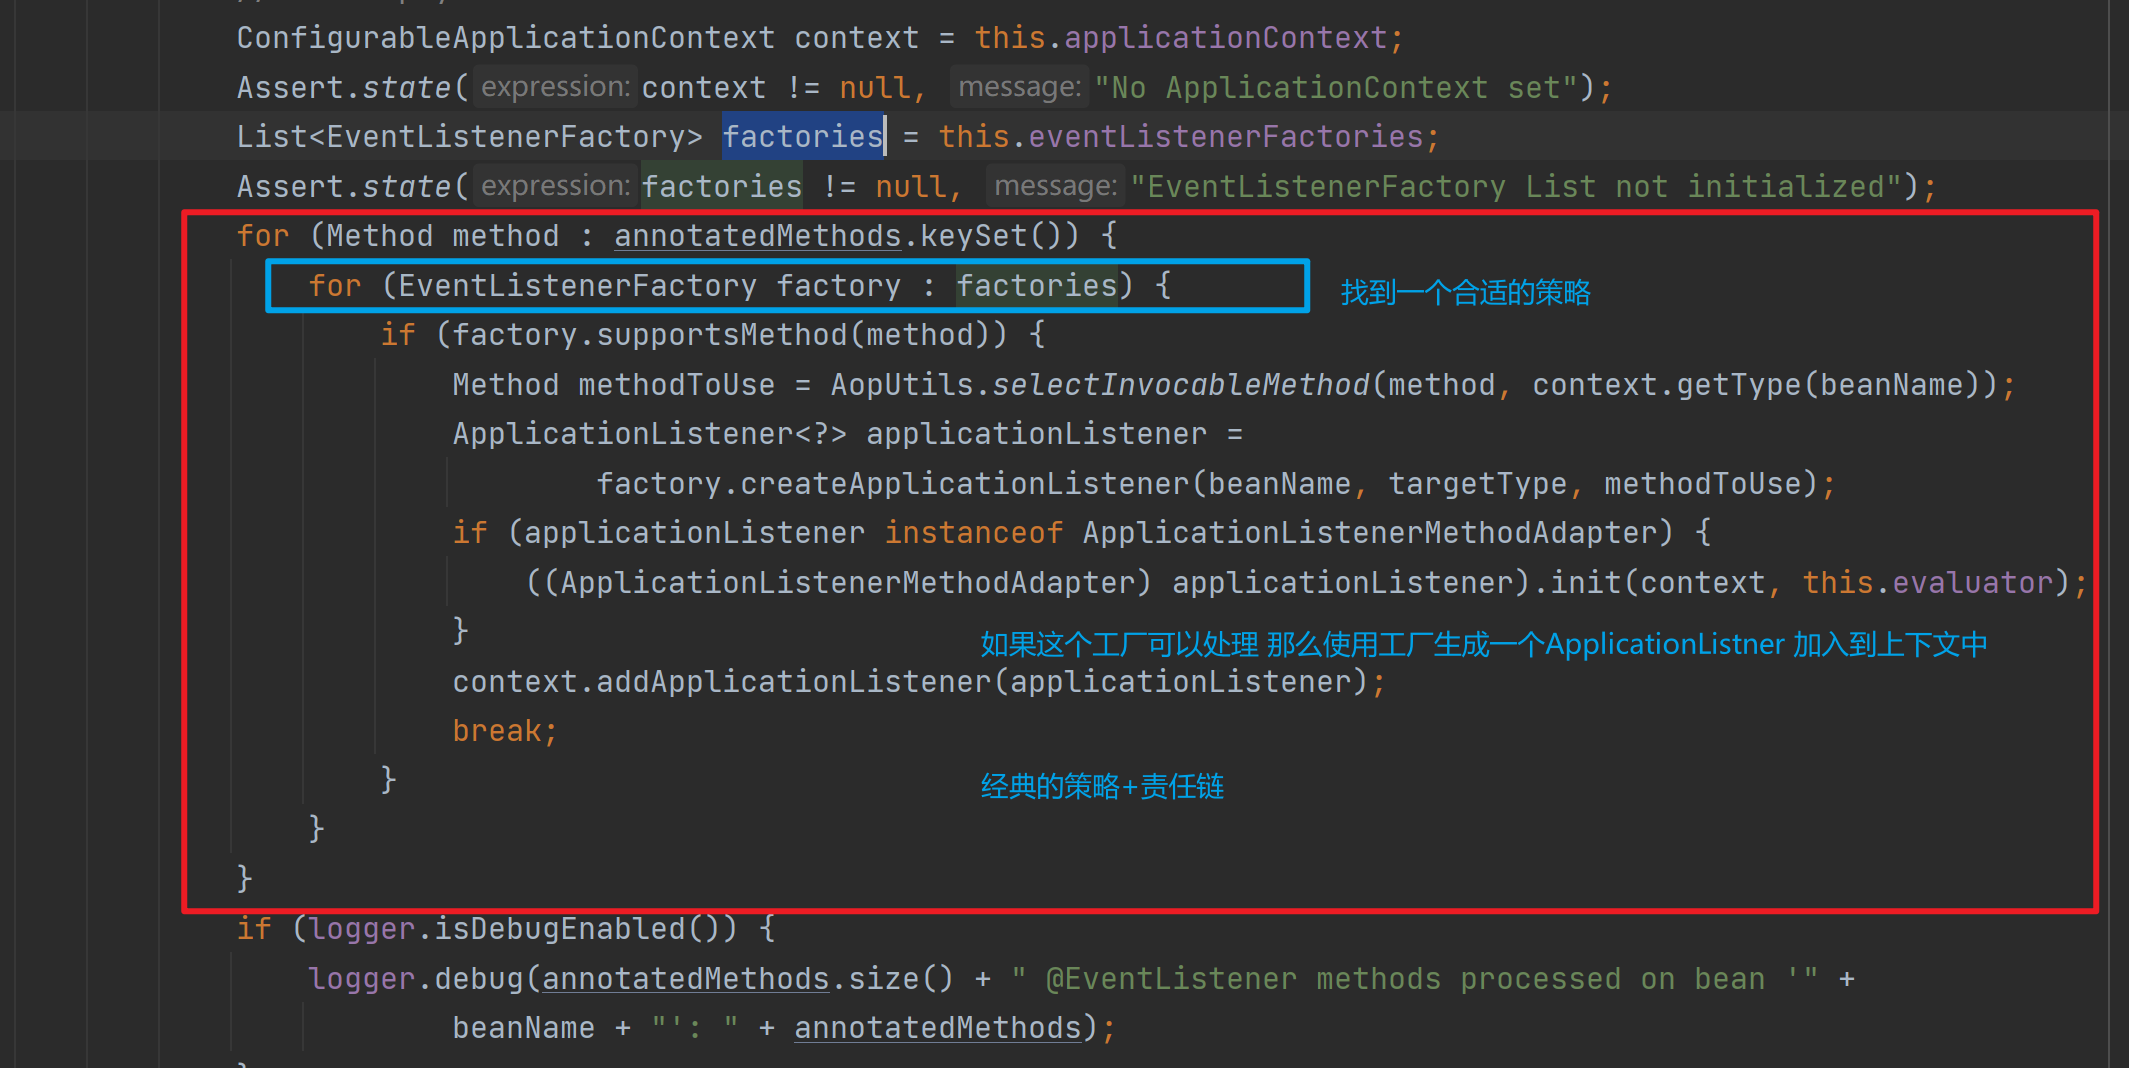Click the for keyword of the Method loop
Image resolution: width=2129 pixels, height=1068 pixels.
pos(263,236)
